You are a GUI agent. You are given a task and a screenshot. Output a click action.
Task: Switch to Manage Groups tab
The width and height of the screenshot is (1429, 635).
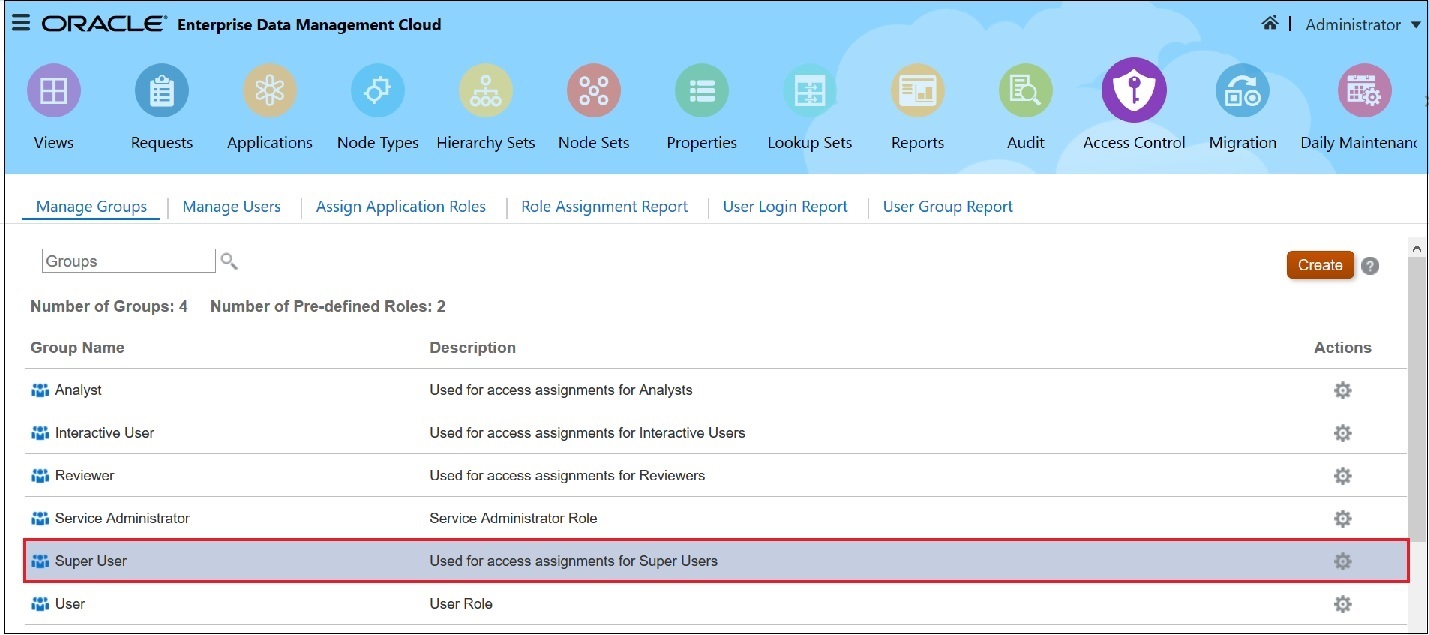tap(91, 207)
